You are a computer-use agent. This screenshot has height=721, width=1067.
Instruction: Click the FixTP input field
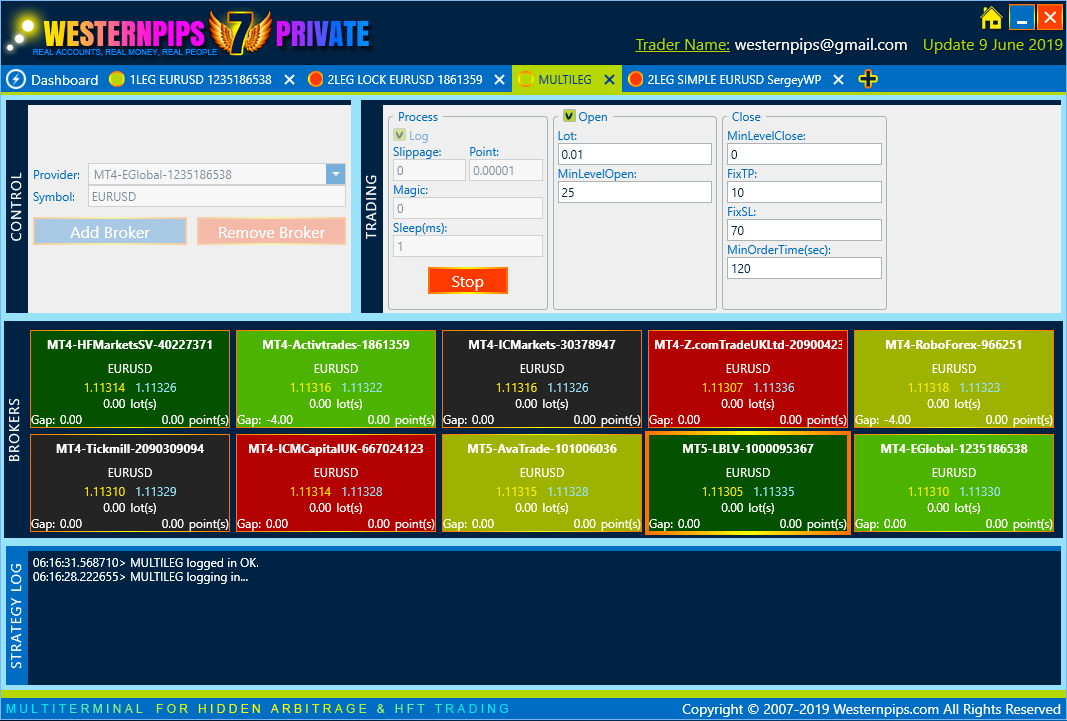coord(804,192)
